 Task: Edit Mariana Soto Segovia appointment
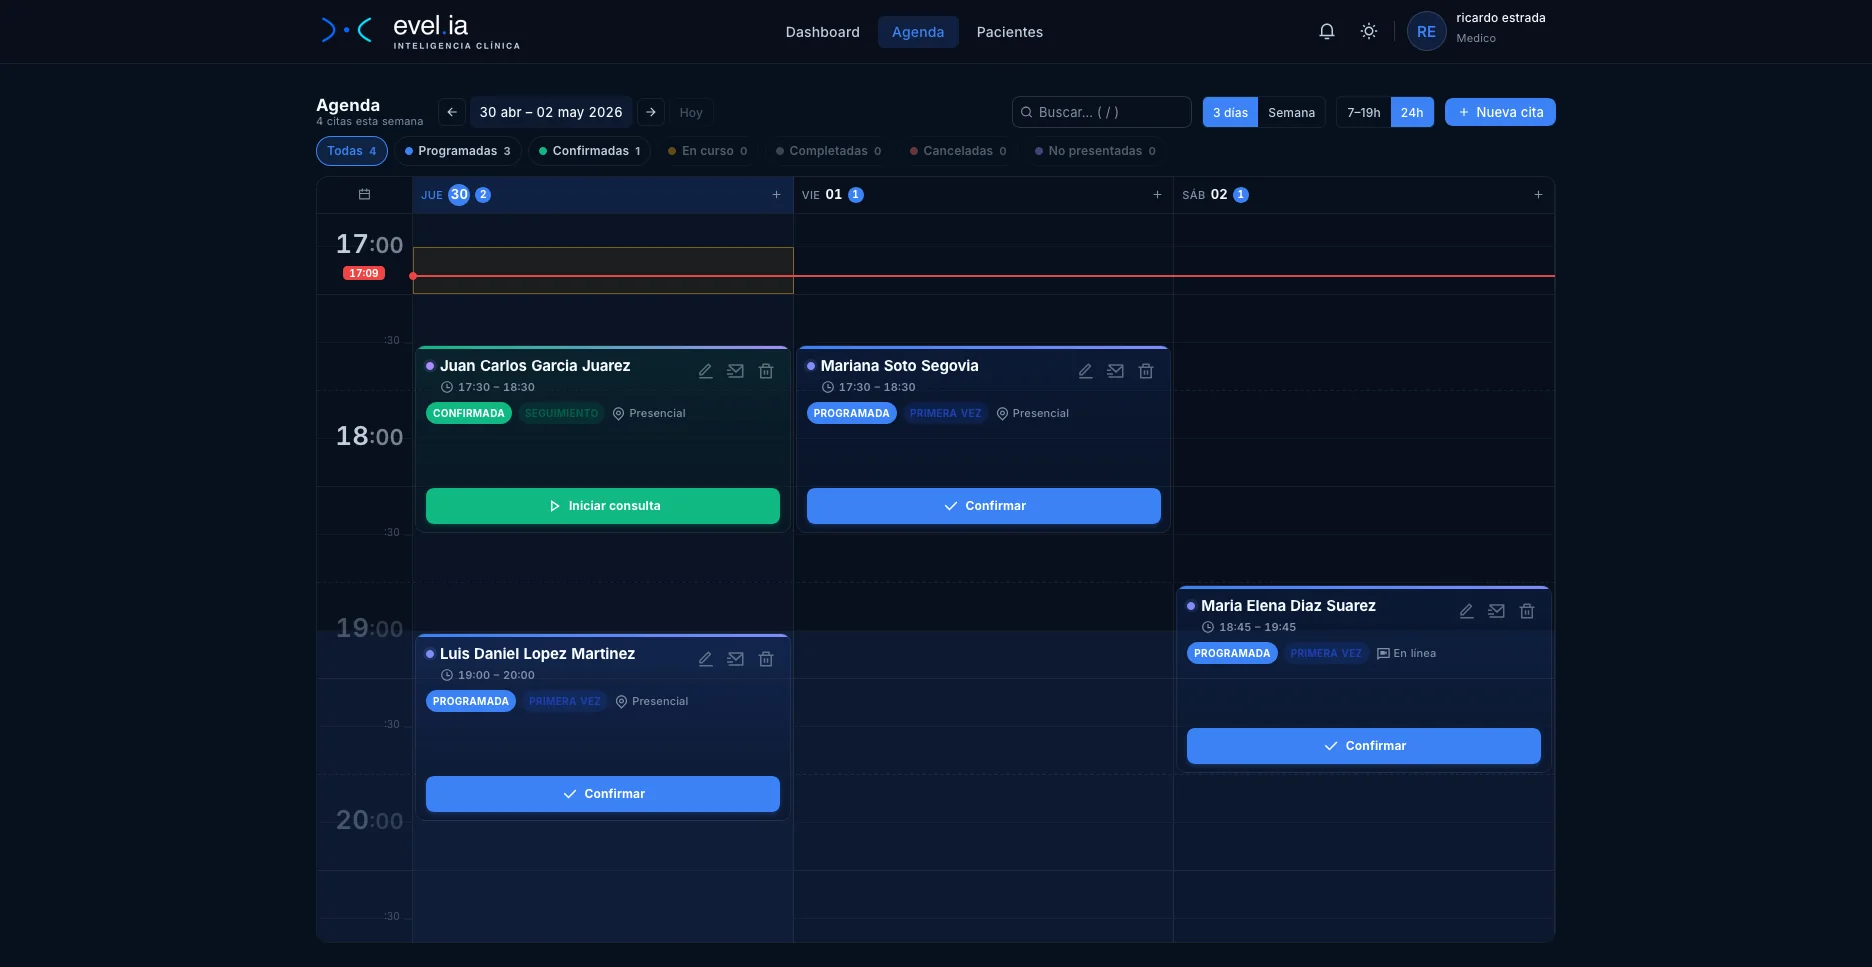click(1085, 371)
